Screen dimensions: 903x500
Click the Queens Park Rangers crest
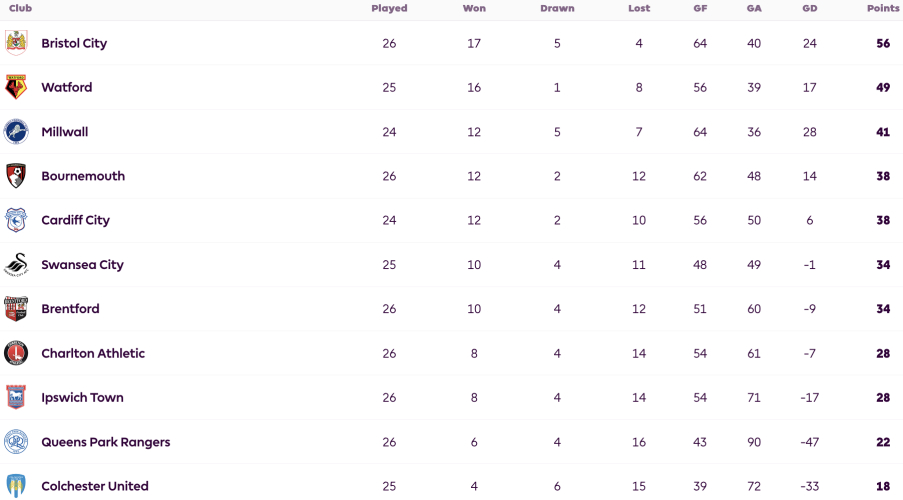pyautogui.click(x=16, y=442)
